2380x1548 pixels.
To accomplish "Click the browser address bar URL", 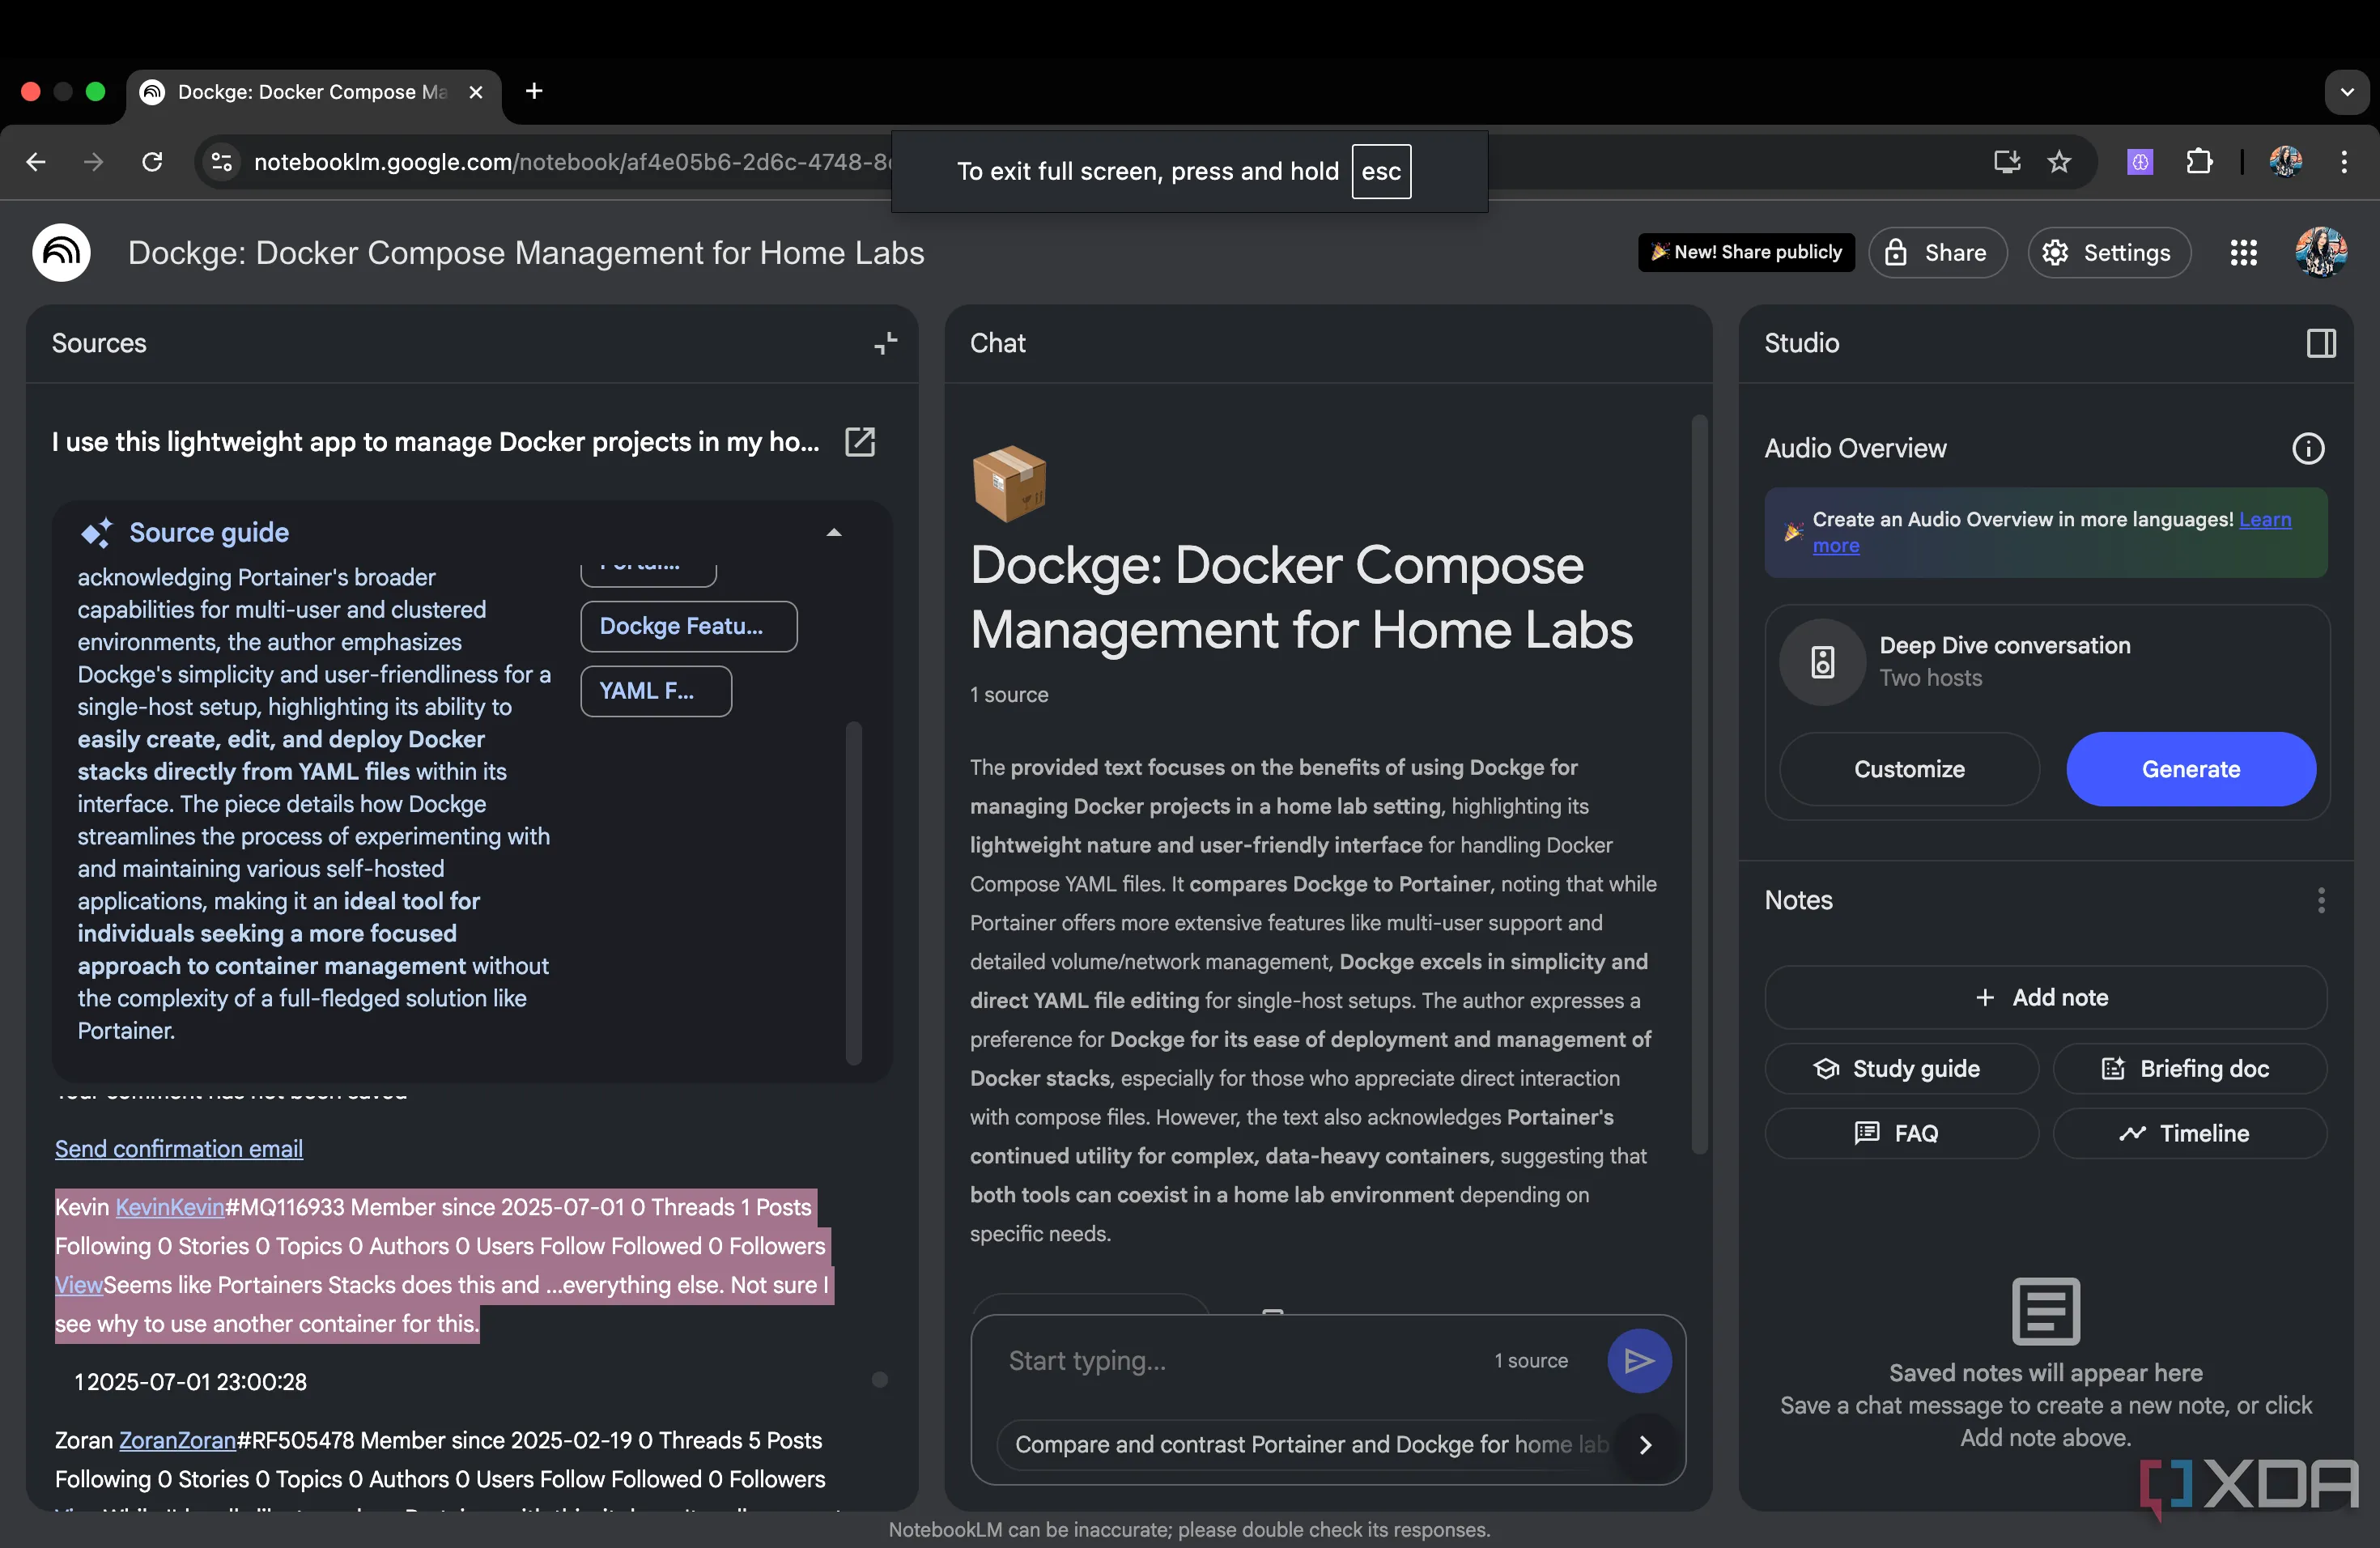I will (571, 161).
